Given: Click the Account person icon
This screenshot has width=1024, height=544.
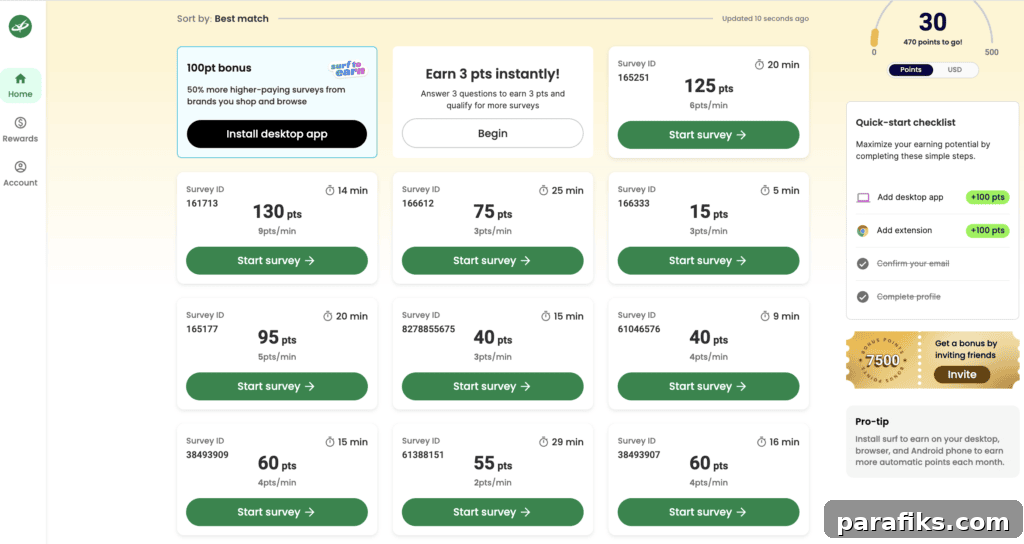Looking at the screenshot, I should coord(20,167).
